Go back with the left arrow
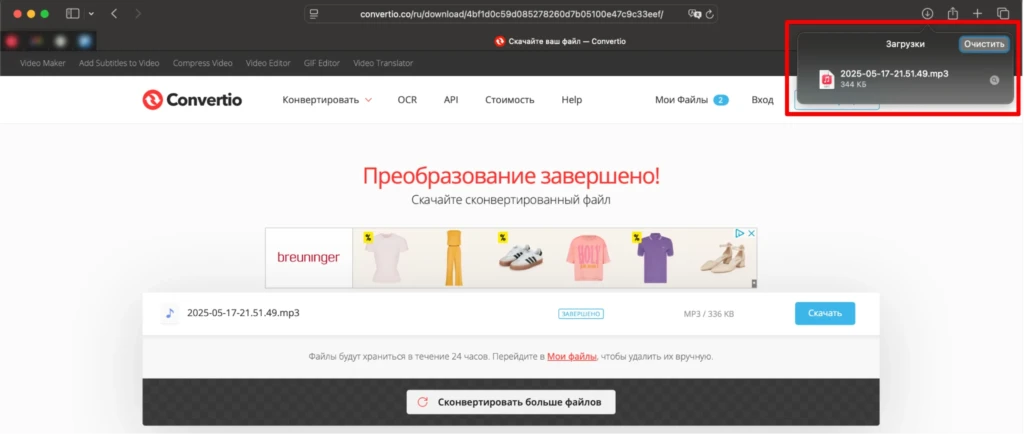This screenshot has height=434, width=1024. 114,14
